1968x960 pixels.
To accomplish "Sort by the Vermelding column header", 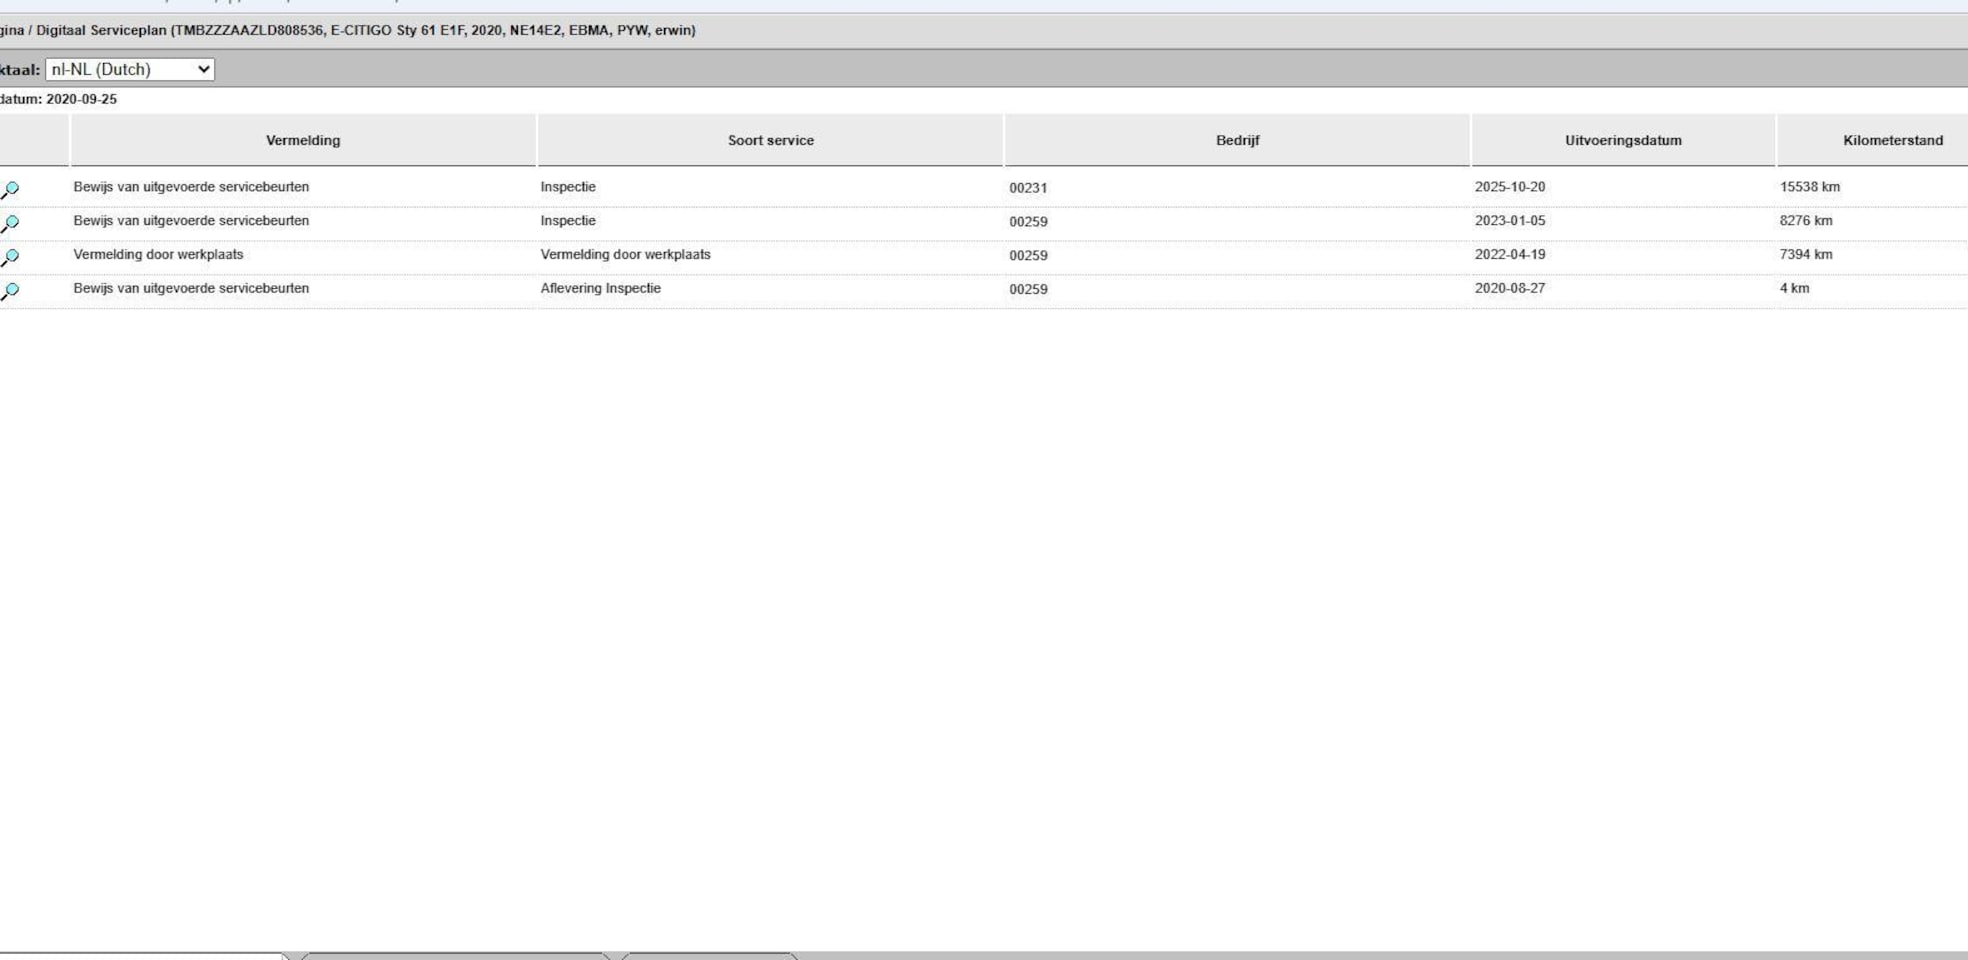I will coord(303,140).
